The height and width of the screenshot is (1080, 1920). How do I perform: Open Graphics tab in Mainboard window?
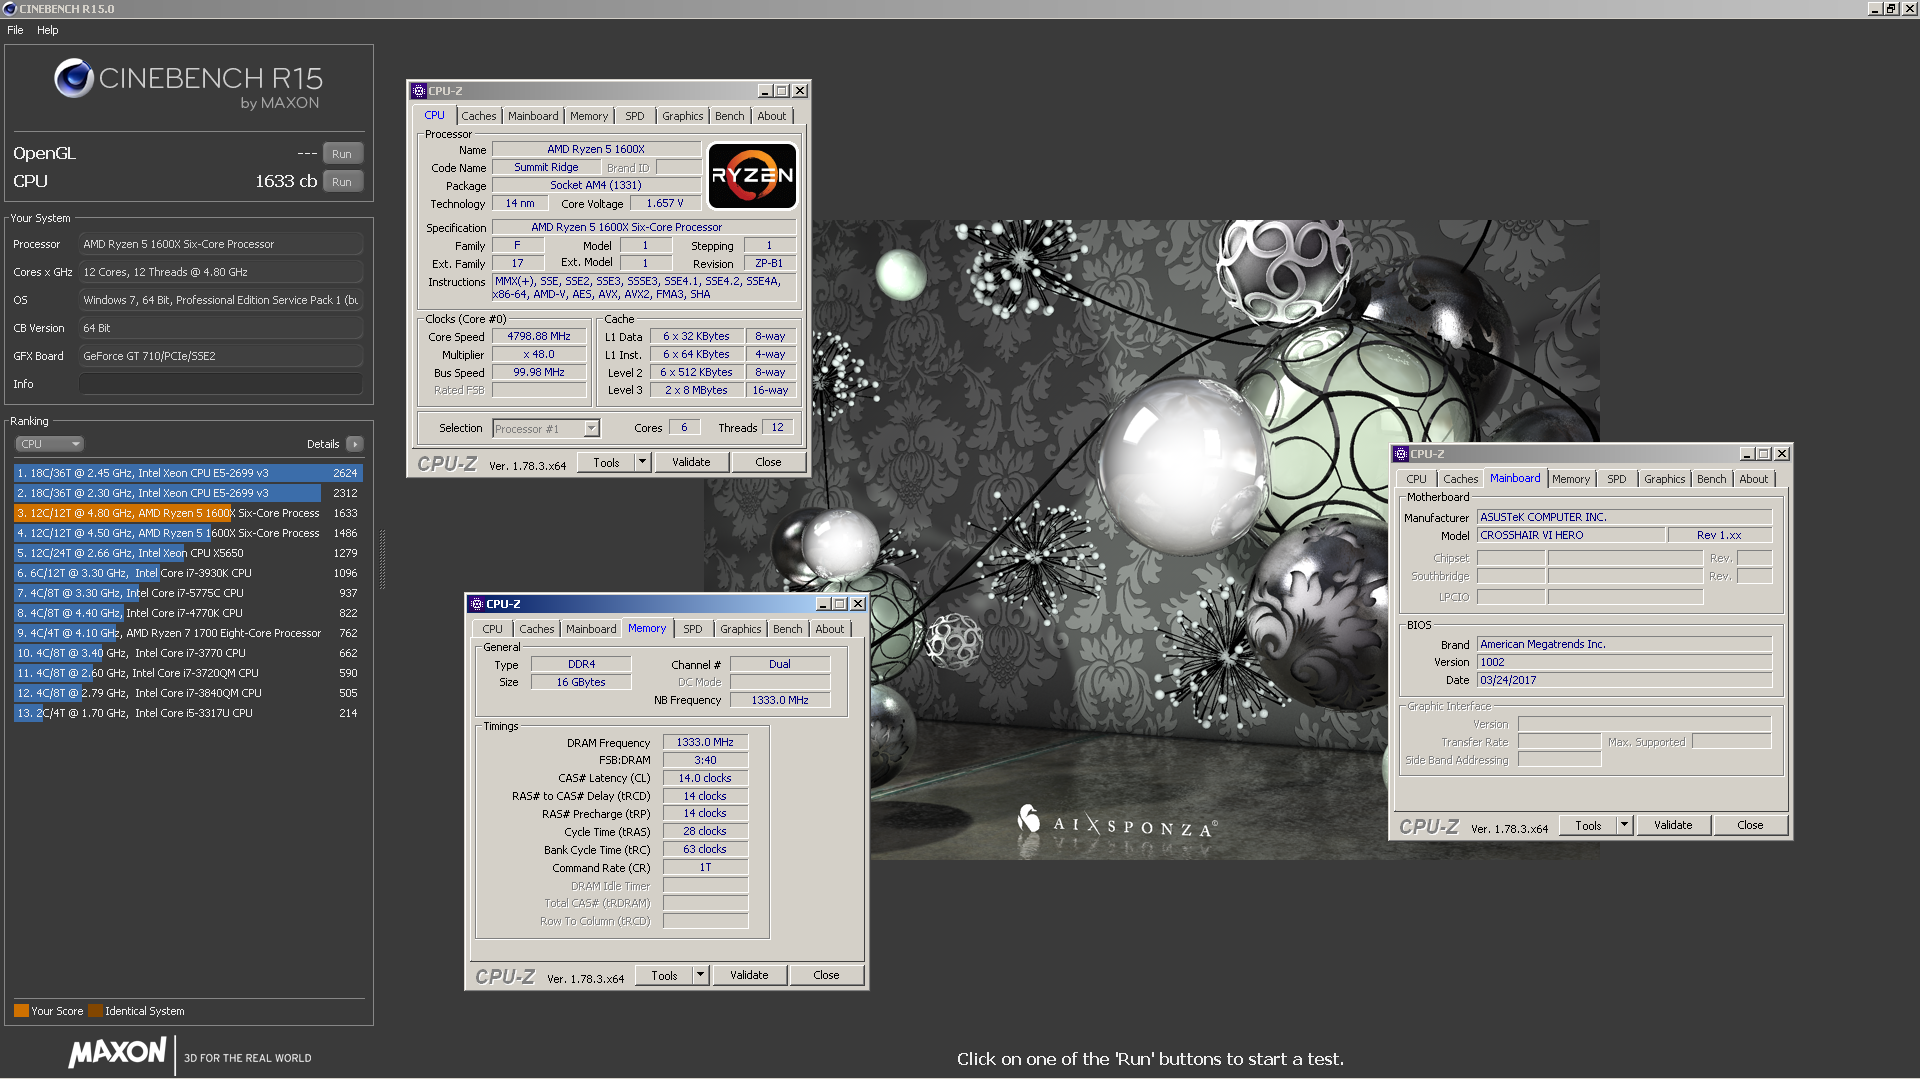point(1665,479)
